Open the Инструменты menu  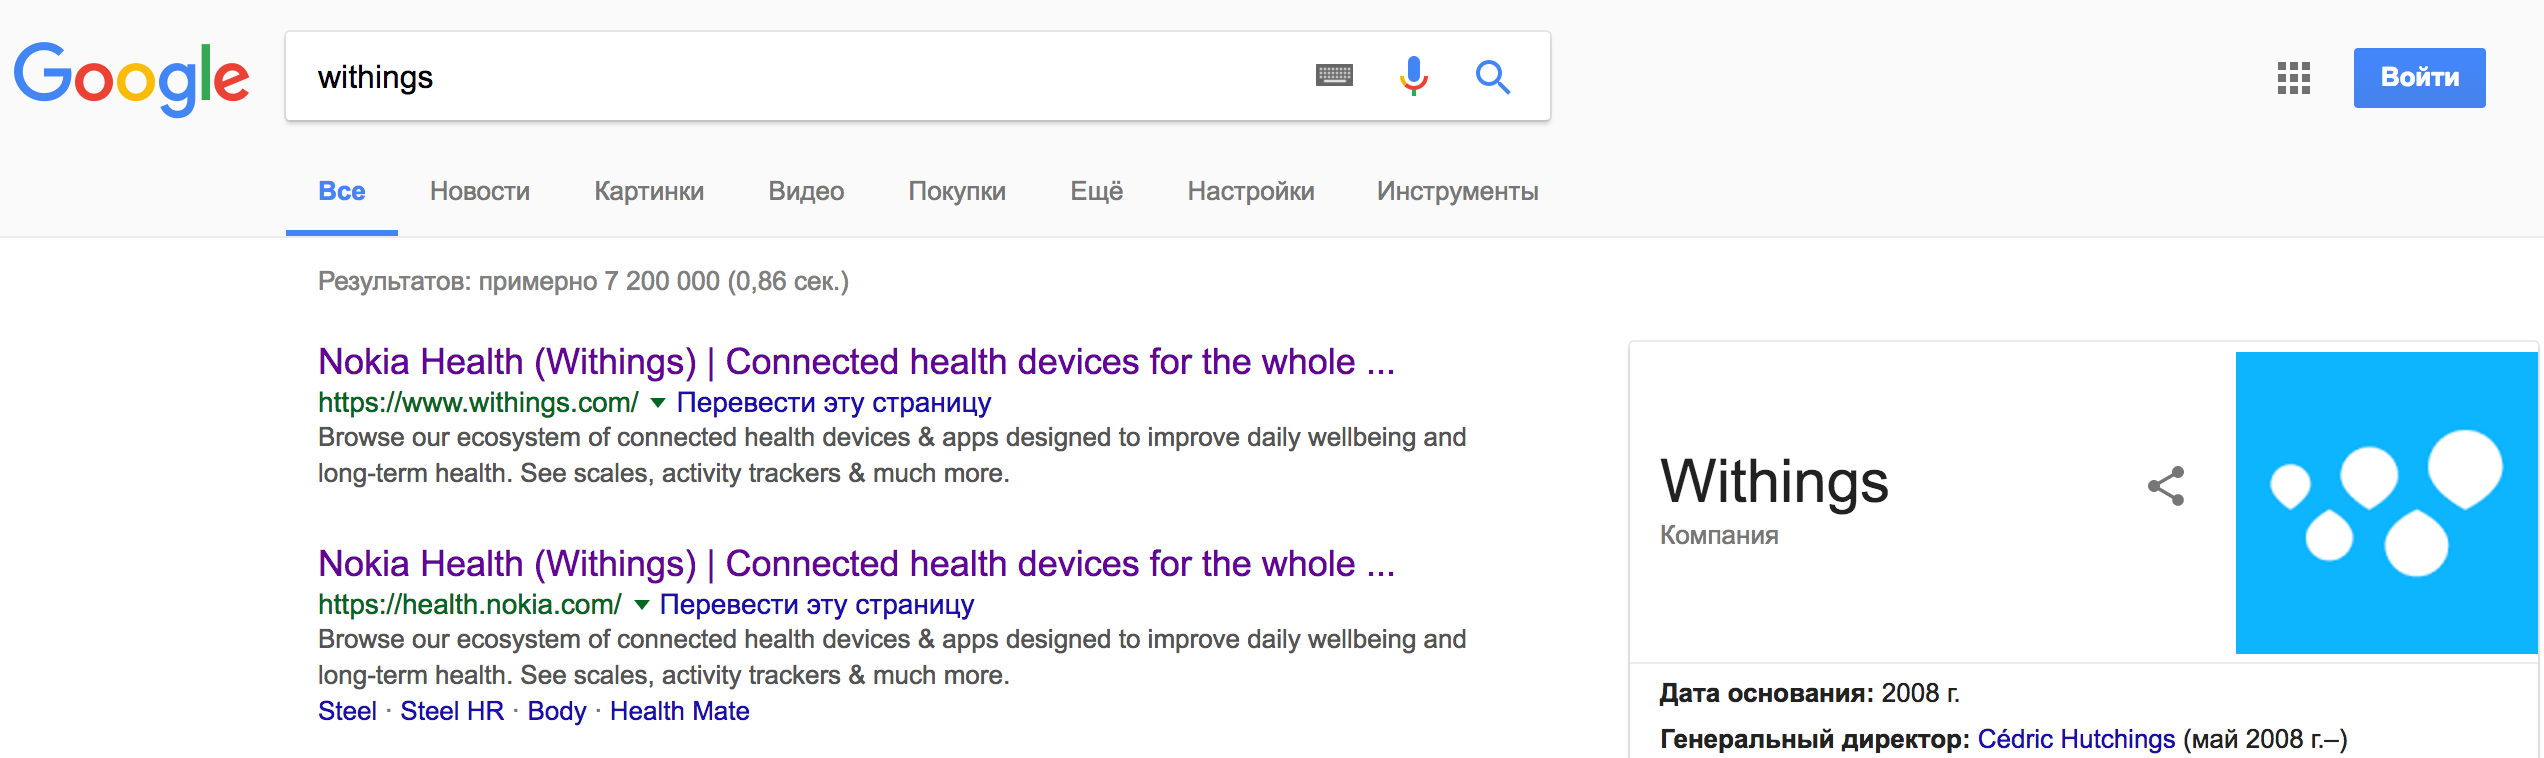(x=1456, y=191)
